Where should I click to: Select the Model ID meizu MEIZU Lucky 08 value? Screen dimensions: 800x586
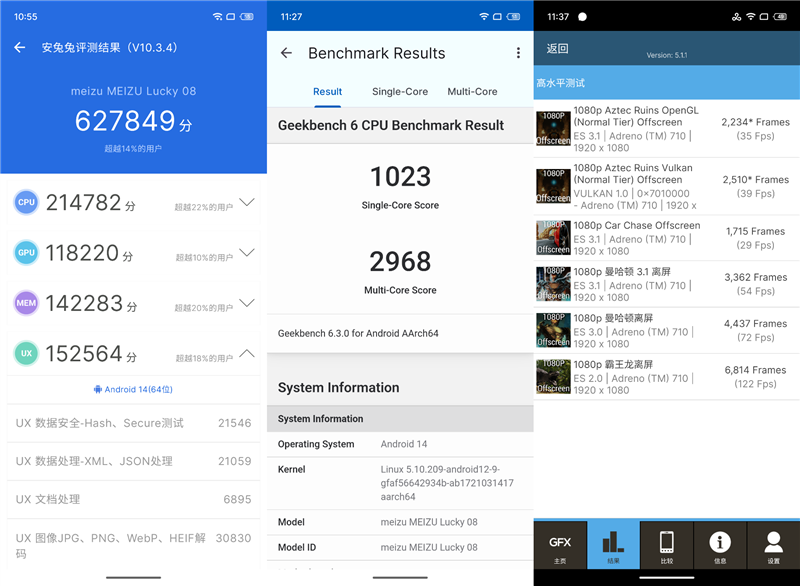point(429,547)
